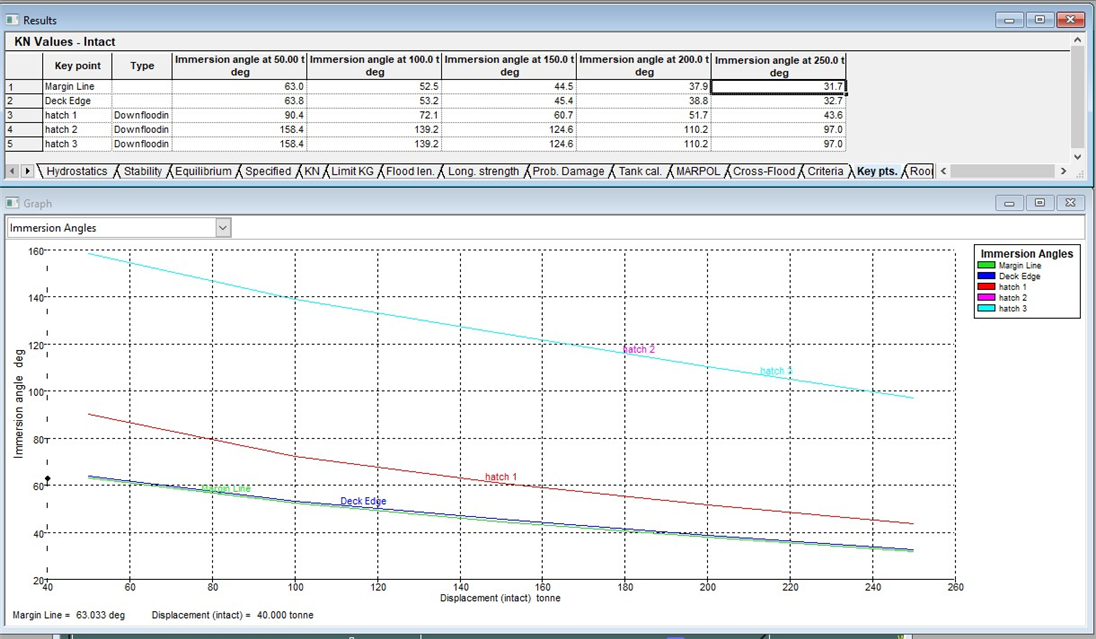Select the Type column header
The width and height of the screenshot is (1096, 639).
pyautogui.click(x=142, y=66)
